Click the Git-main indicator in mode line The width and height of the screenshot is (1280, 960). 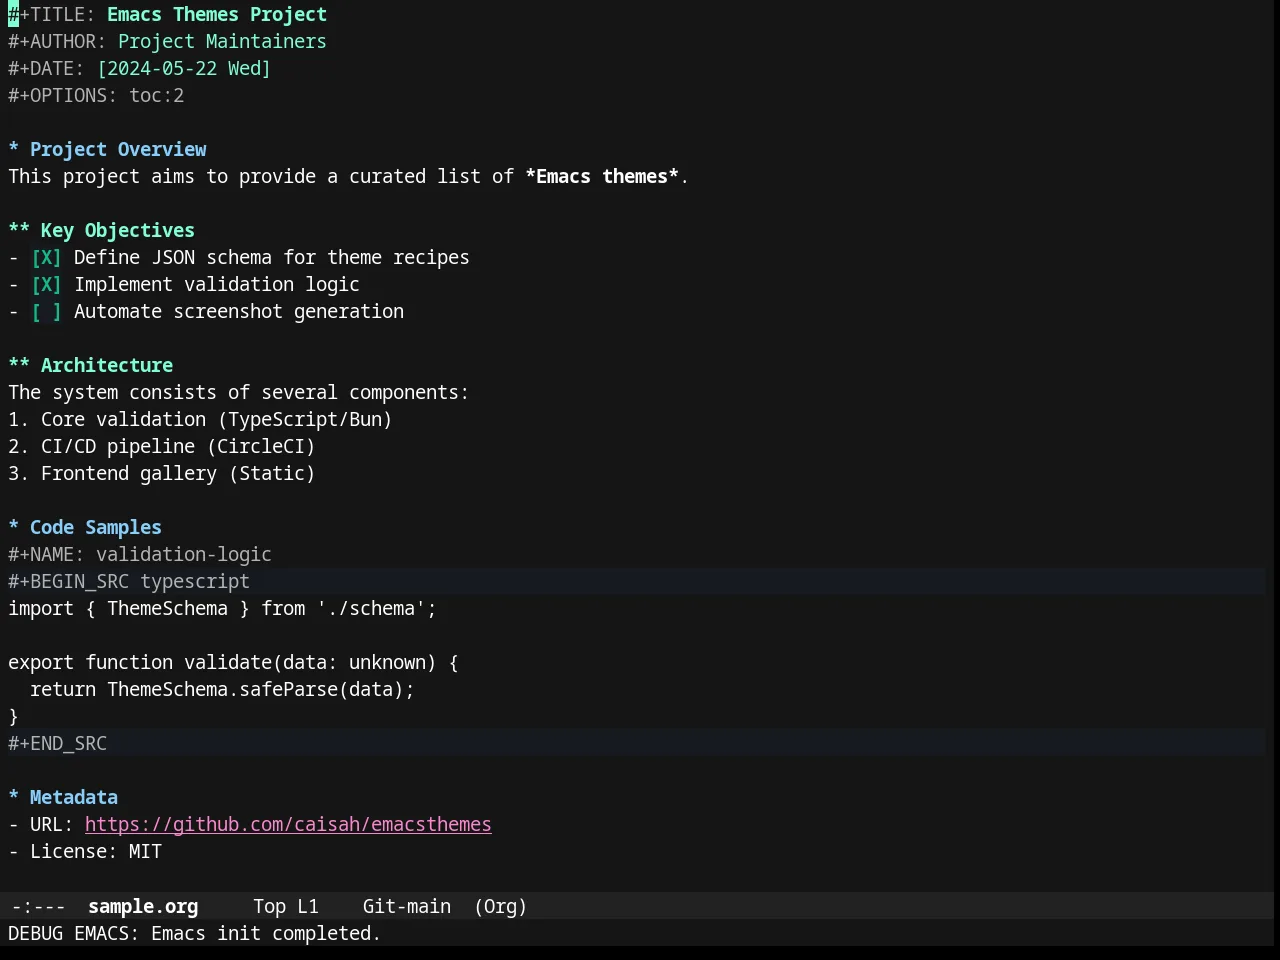tap(407, 906)
